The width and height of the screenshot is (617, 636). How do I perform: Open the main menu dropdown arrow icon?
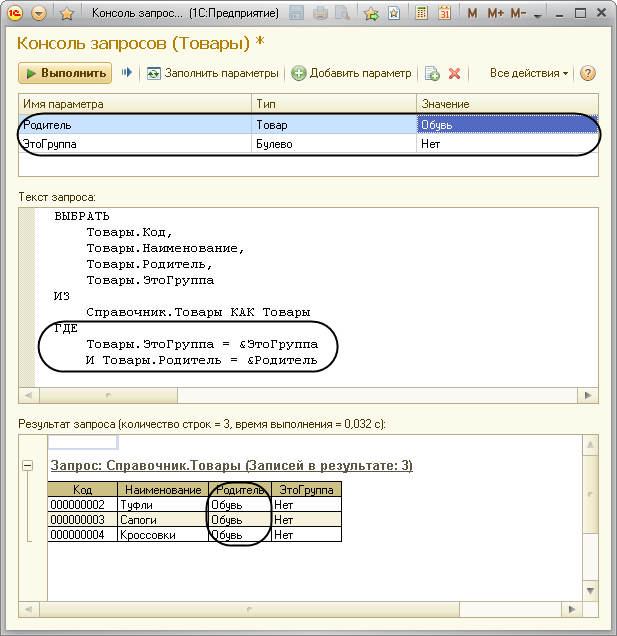pyautogui.click(x=39, y=13)
